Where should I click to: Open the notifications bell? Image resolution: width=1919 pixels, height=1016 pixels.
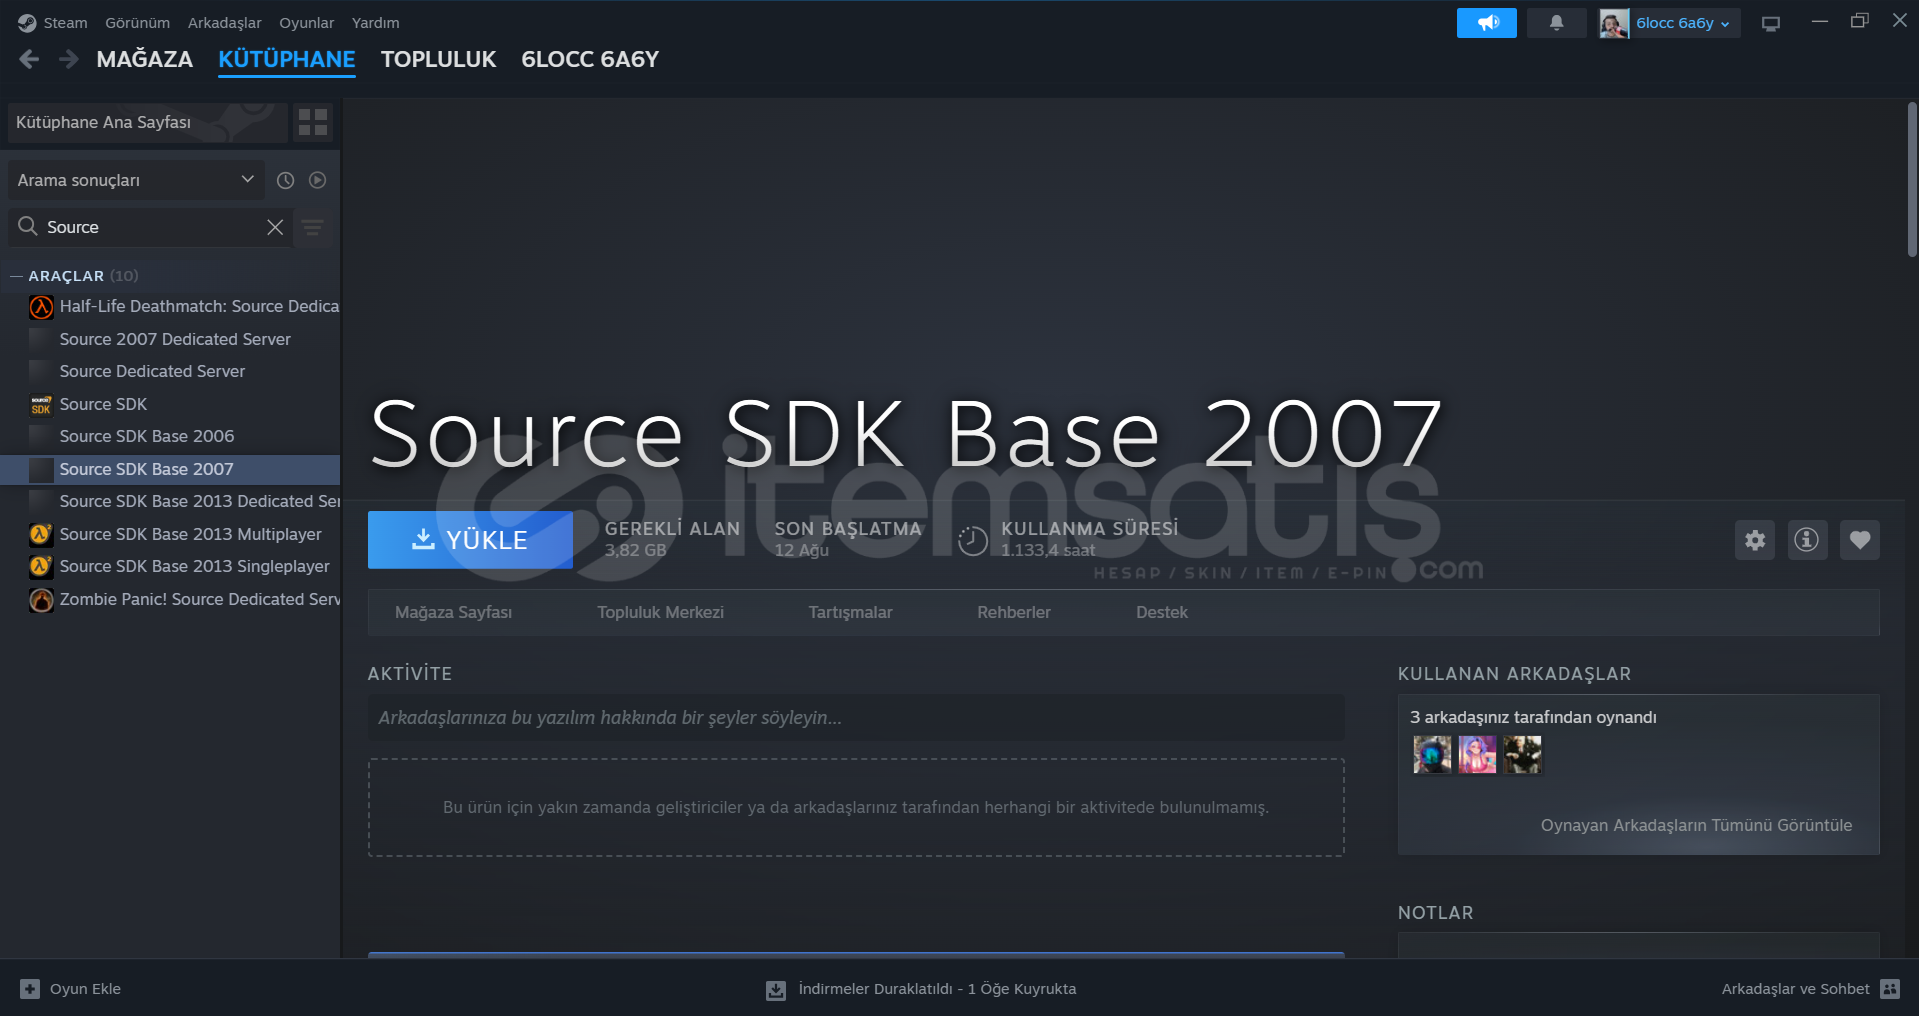point(1556,23)
